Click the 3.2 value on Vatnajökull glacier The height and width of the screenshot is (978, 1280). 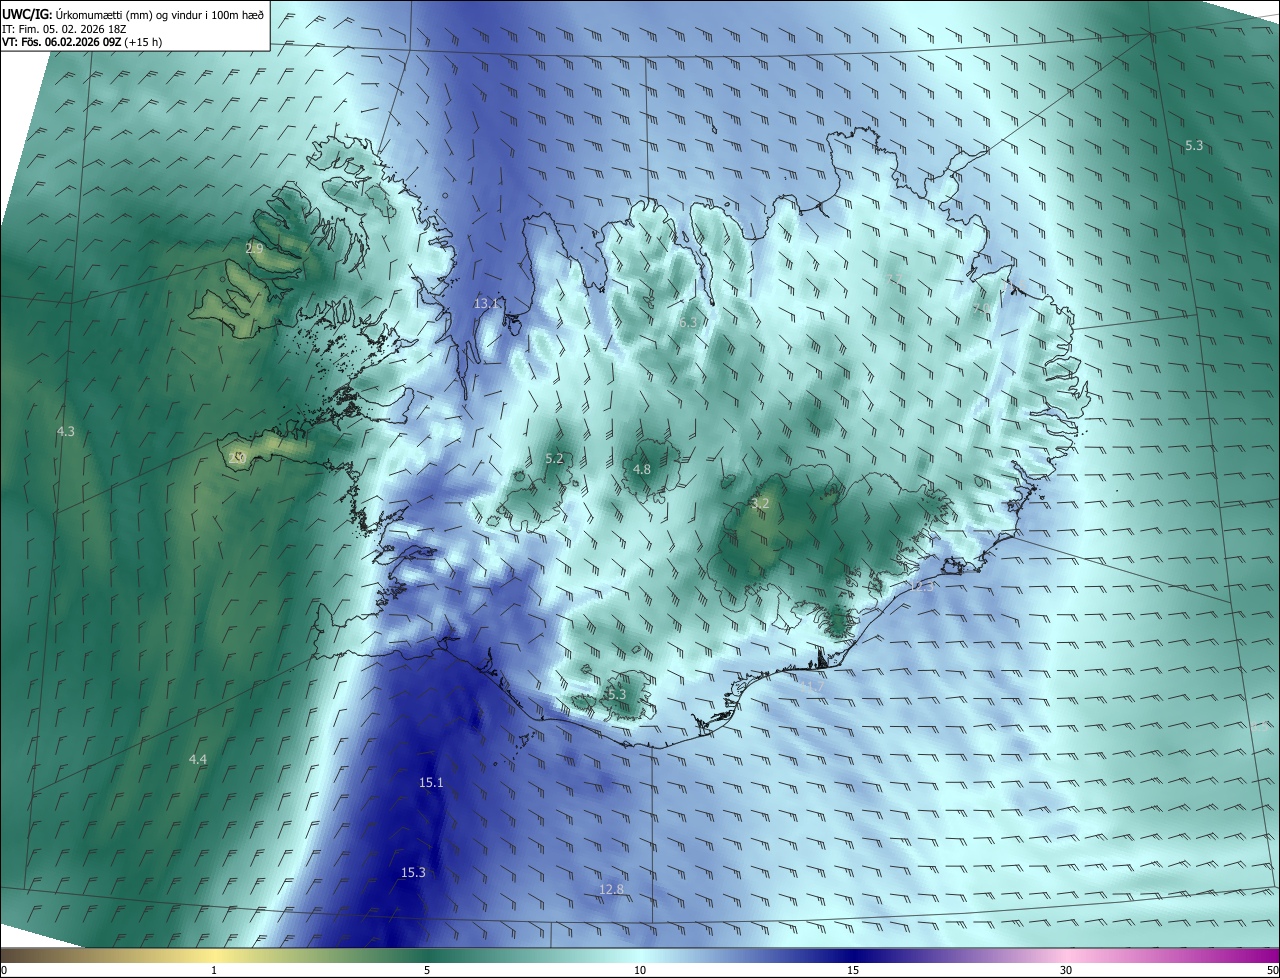coord(760,504)
